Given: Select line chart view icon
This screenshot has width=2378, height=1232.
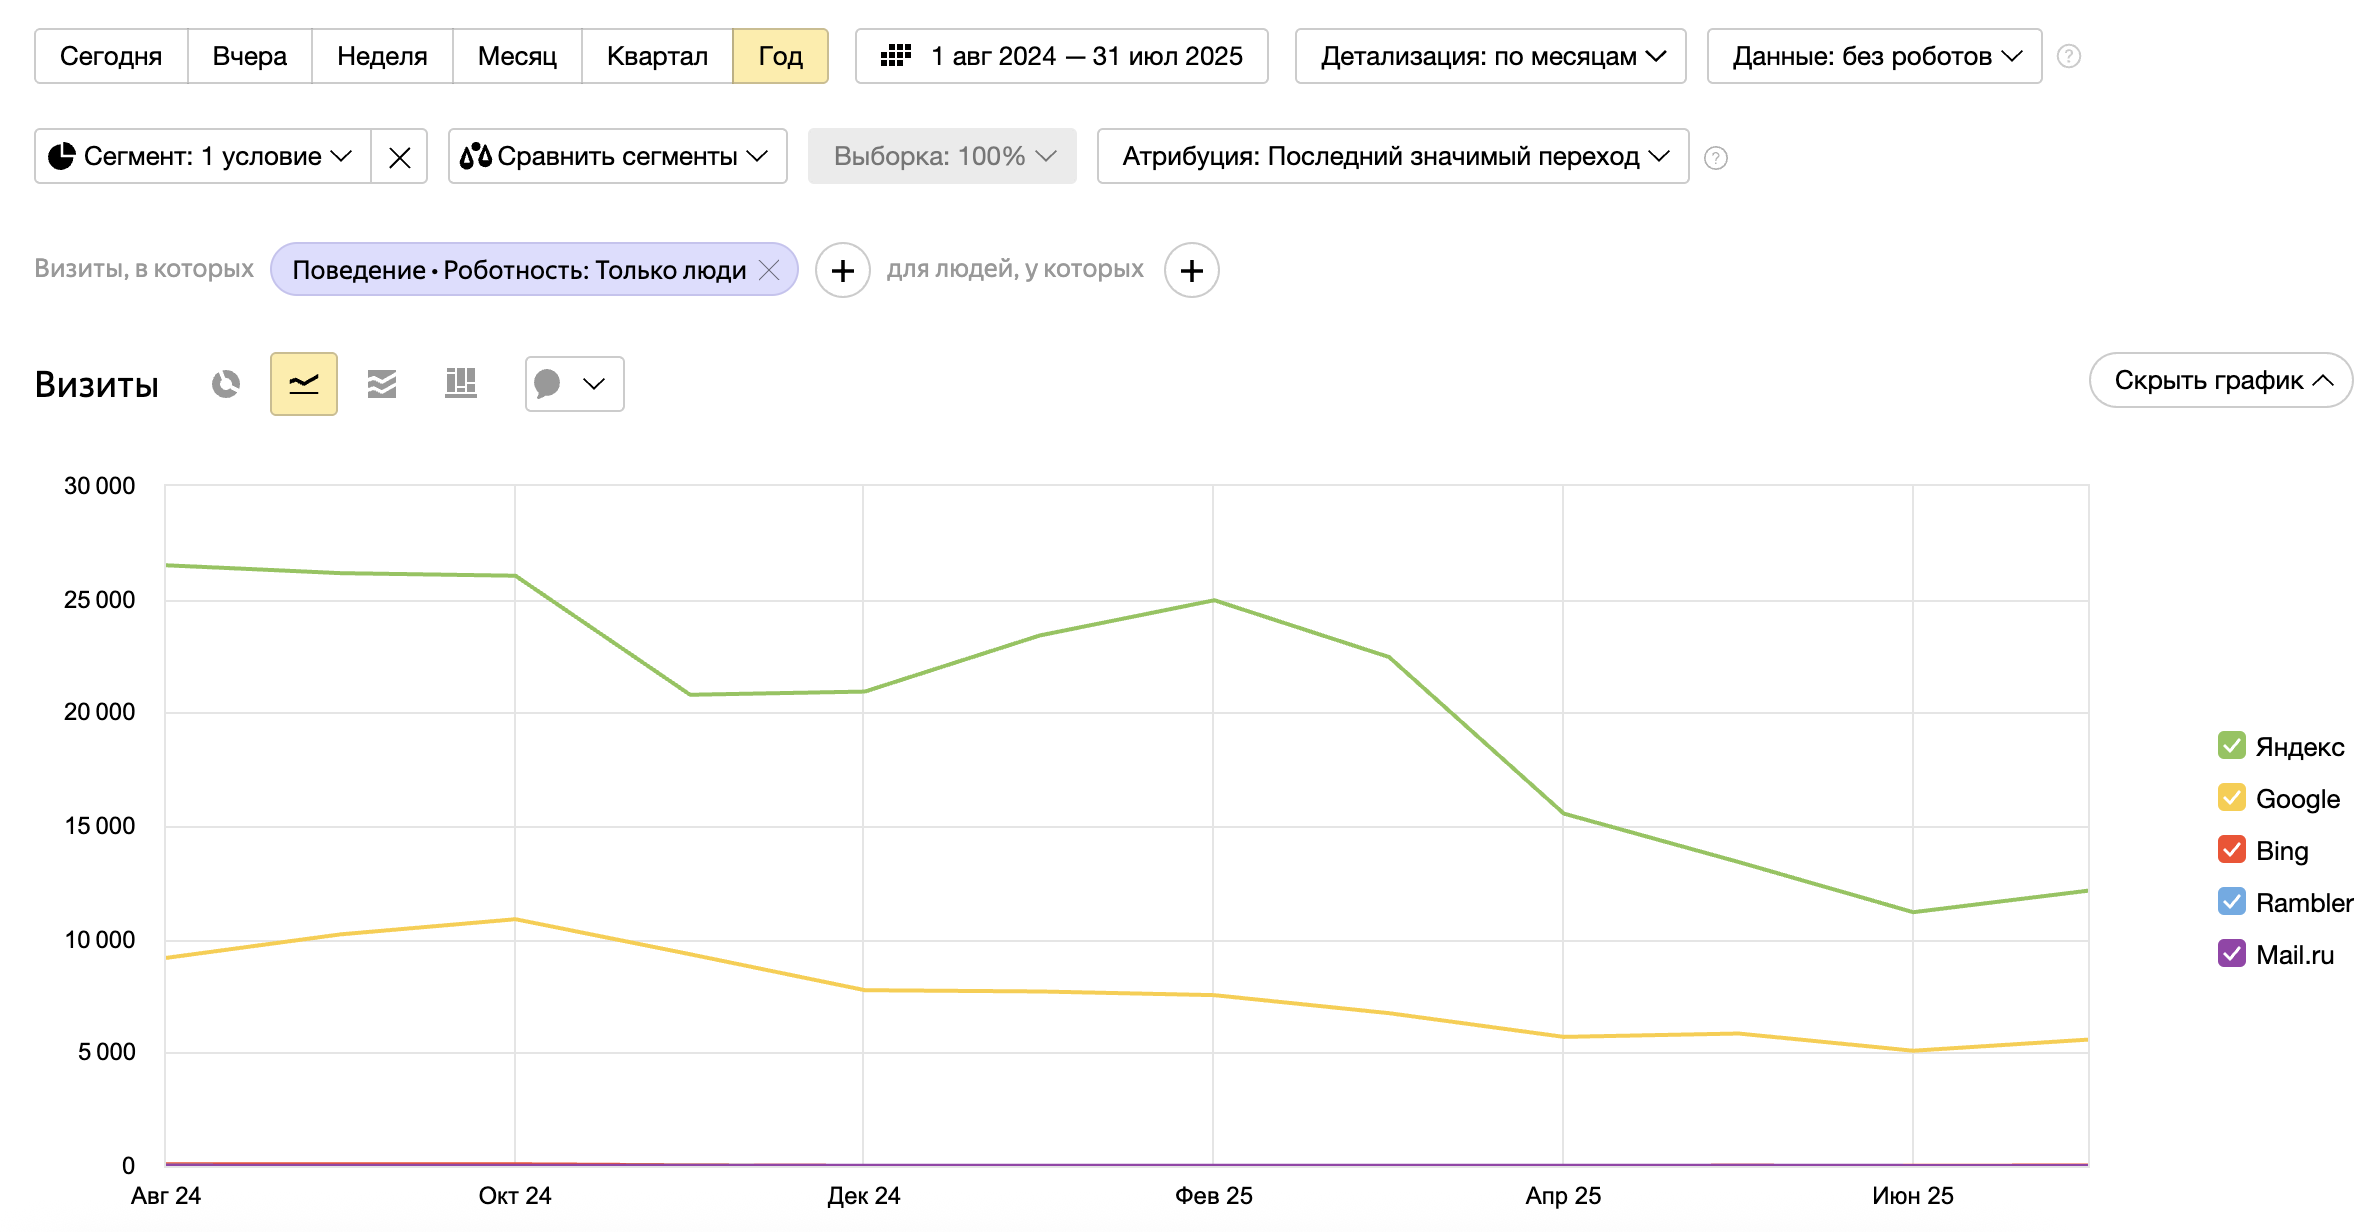Looking at the screenshot, I should (304, 384).
